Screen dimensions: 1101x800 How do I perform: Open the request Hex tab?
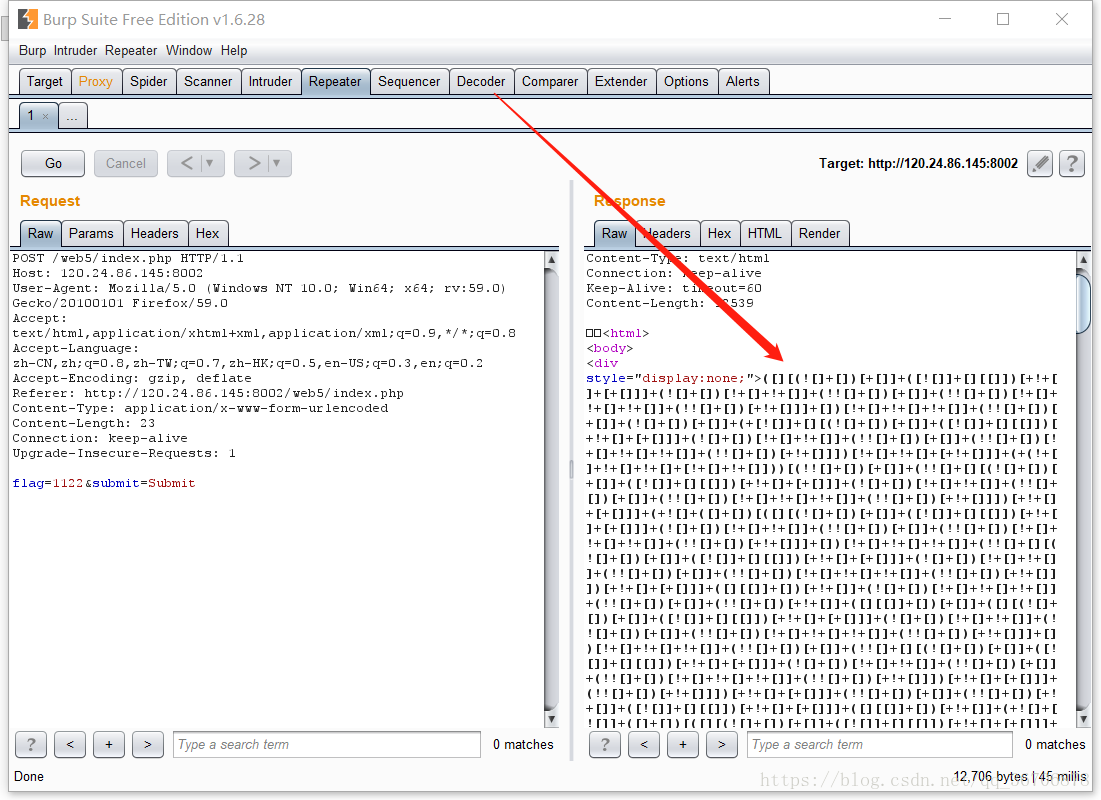(207, 233)
